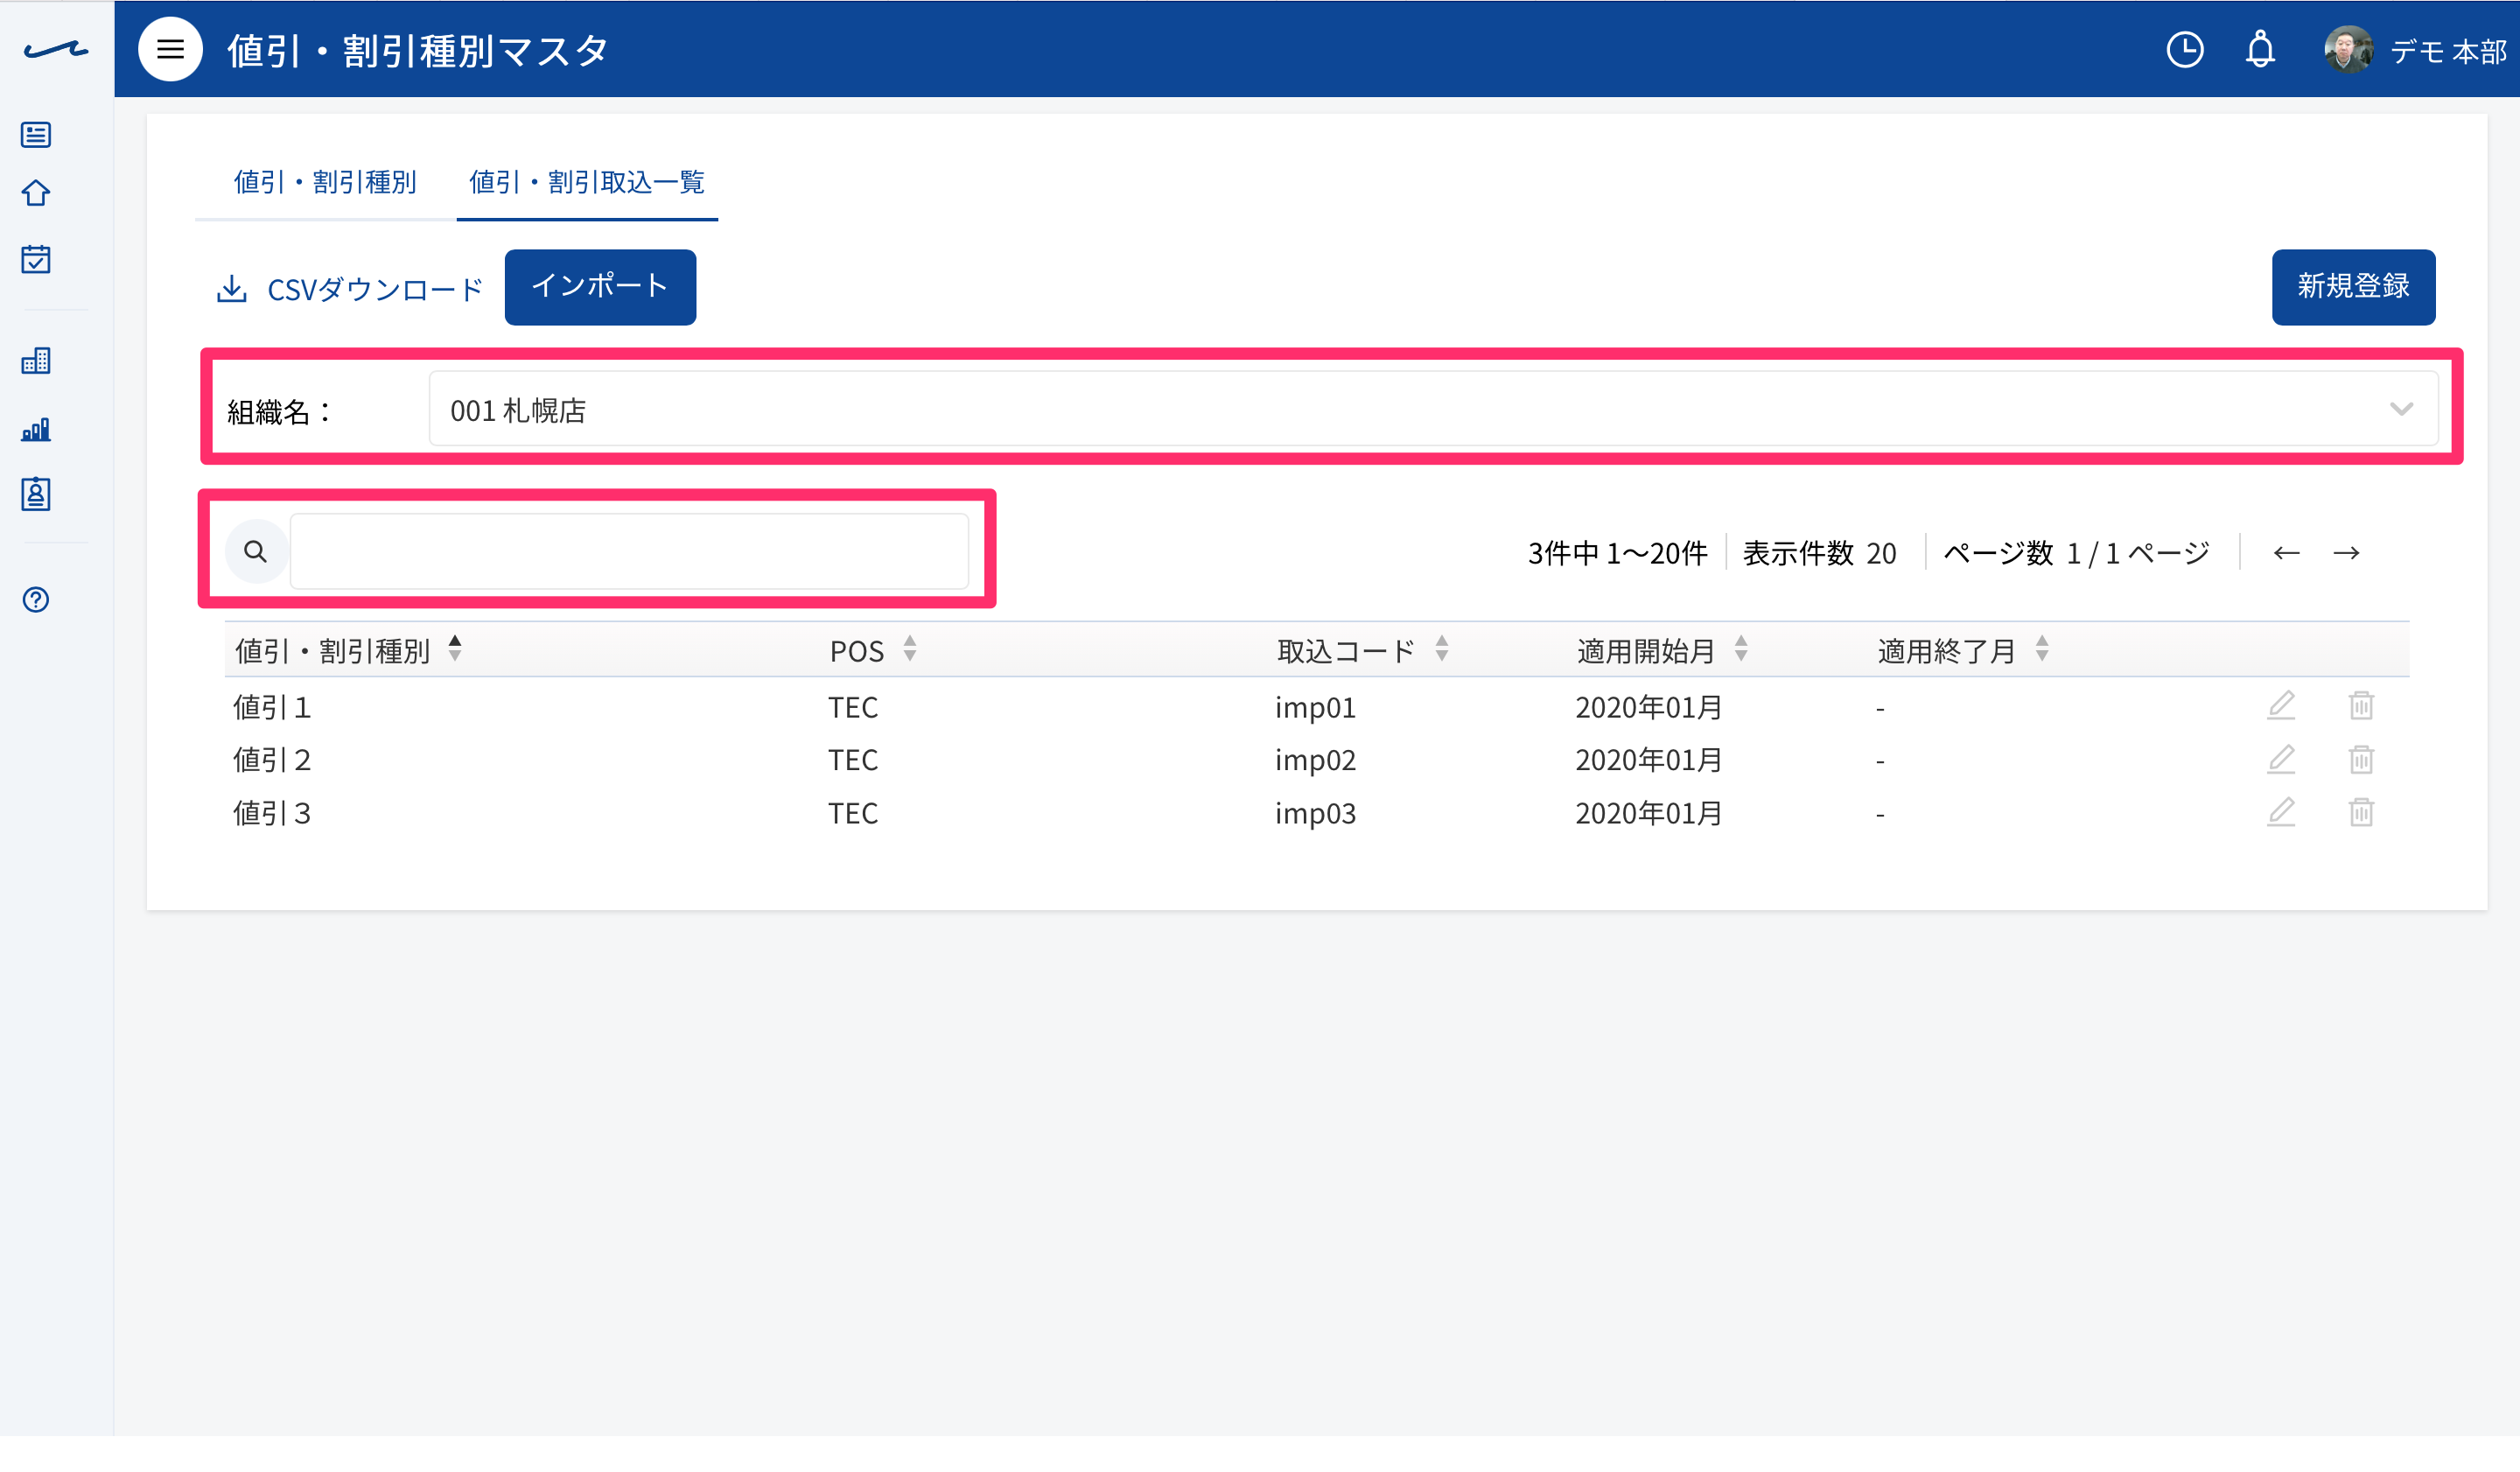
Task: Click the 新規登録 button
Action: pos(2353,287)
